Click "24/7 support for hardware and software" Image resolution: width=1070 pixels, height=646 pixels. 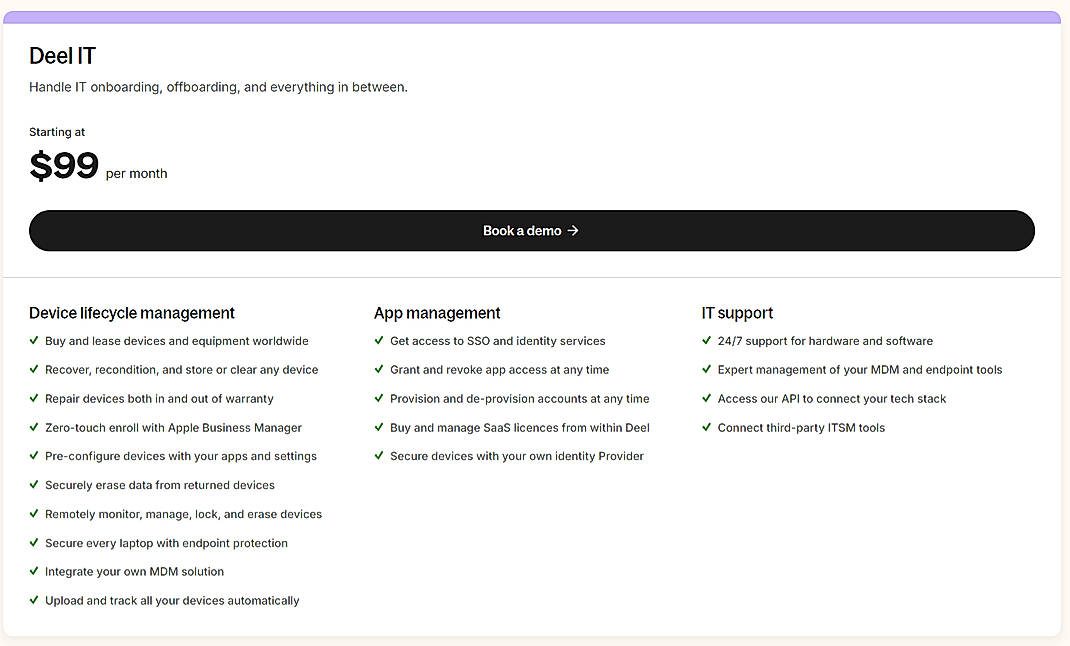[x=825, y=341]
